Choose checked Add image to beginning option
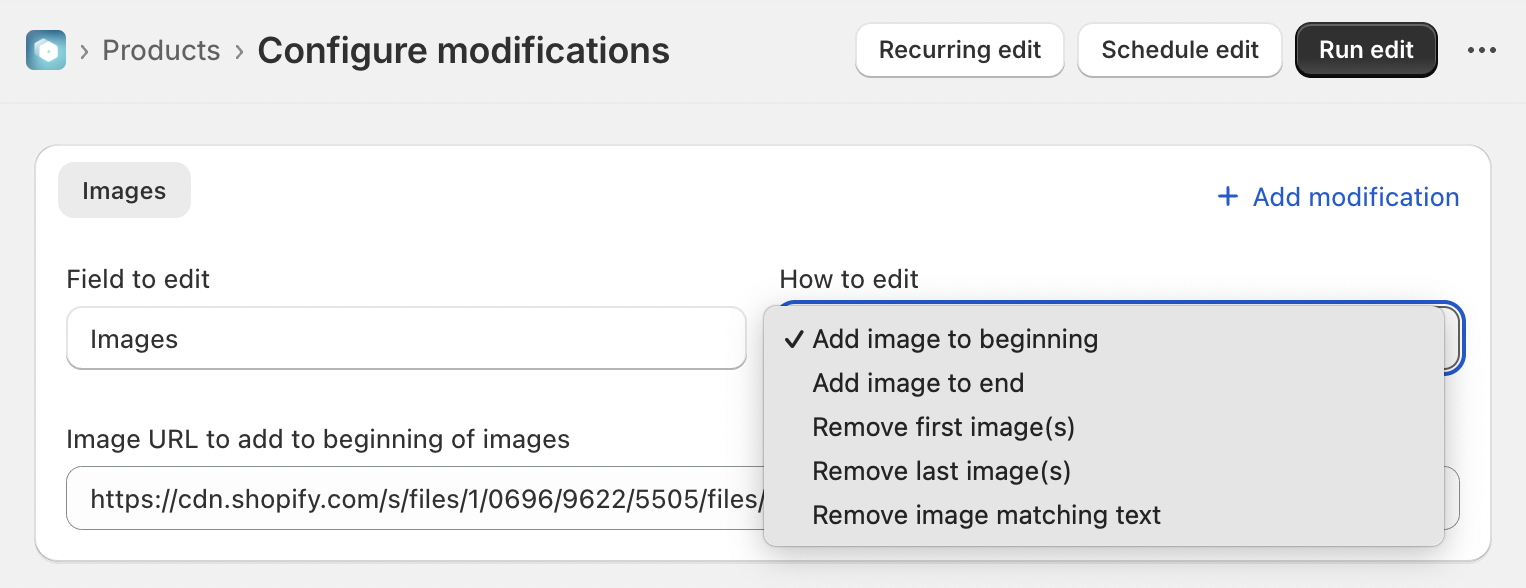The height and width of the screenshot is (588, 1526). [x=955, y=339]
